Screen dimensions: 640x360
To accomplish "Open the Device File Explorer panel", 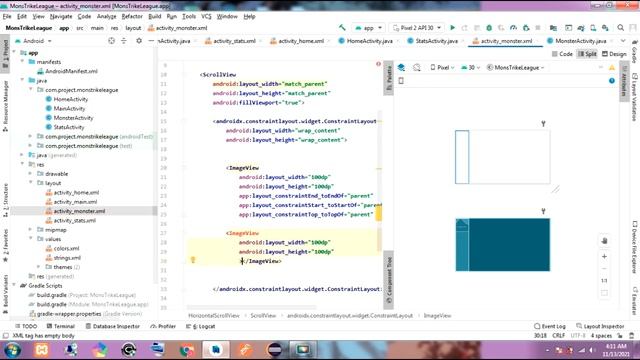I will [x=635, y=247].
